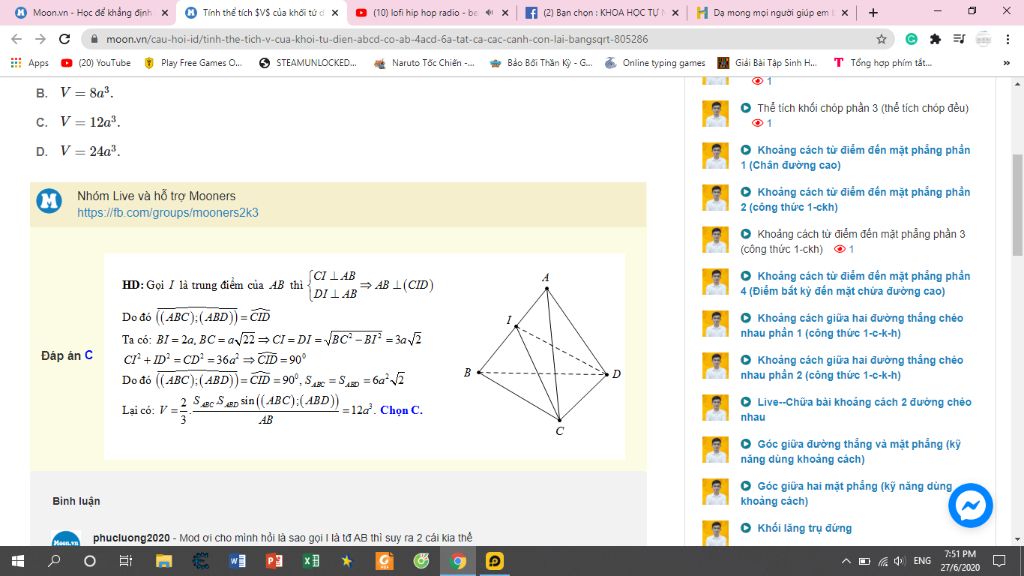The image size is (1024, 576).
Task: Click the address bar URL field
Action: click(x=483, y=39)
